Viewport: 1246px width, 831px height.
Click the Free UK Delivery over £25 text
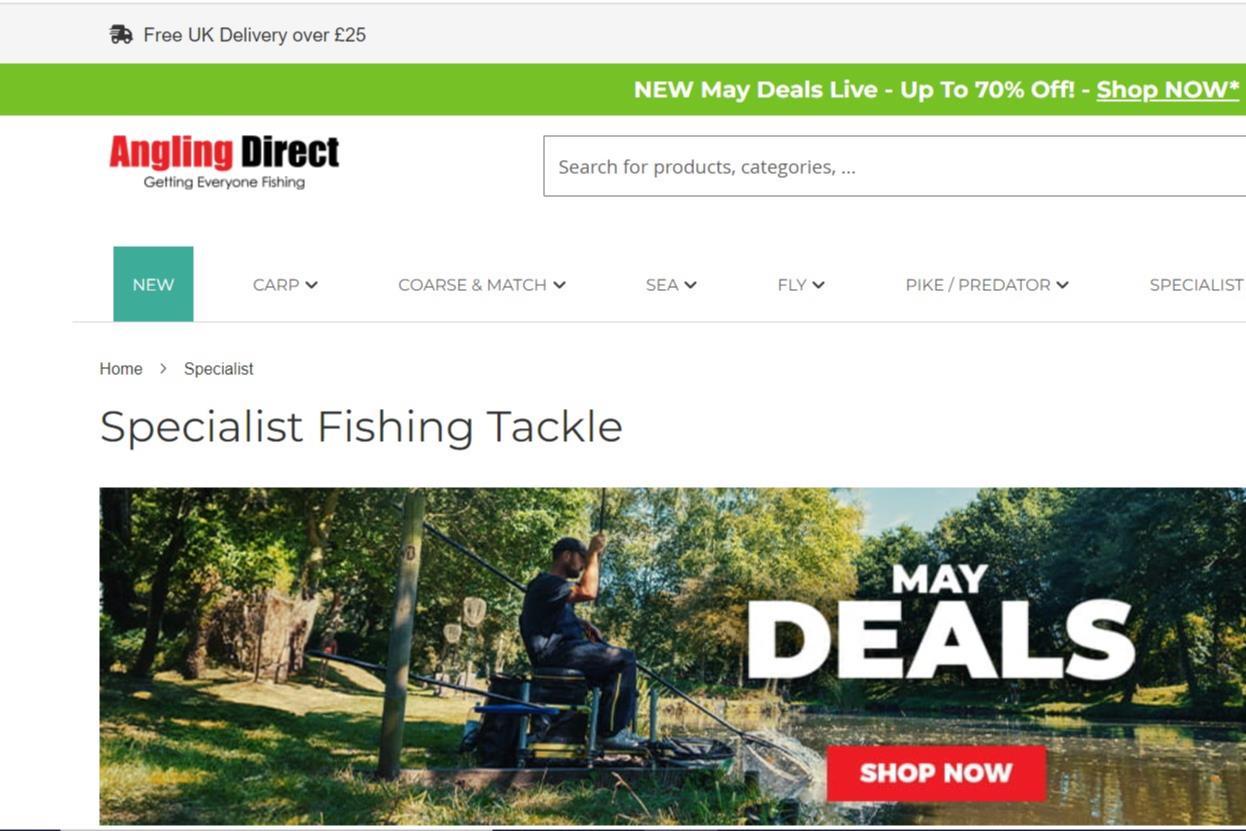[254, 35]
